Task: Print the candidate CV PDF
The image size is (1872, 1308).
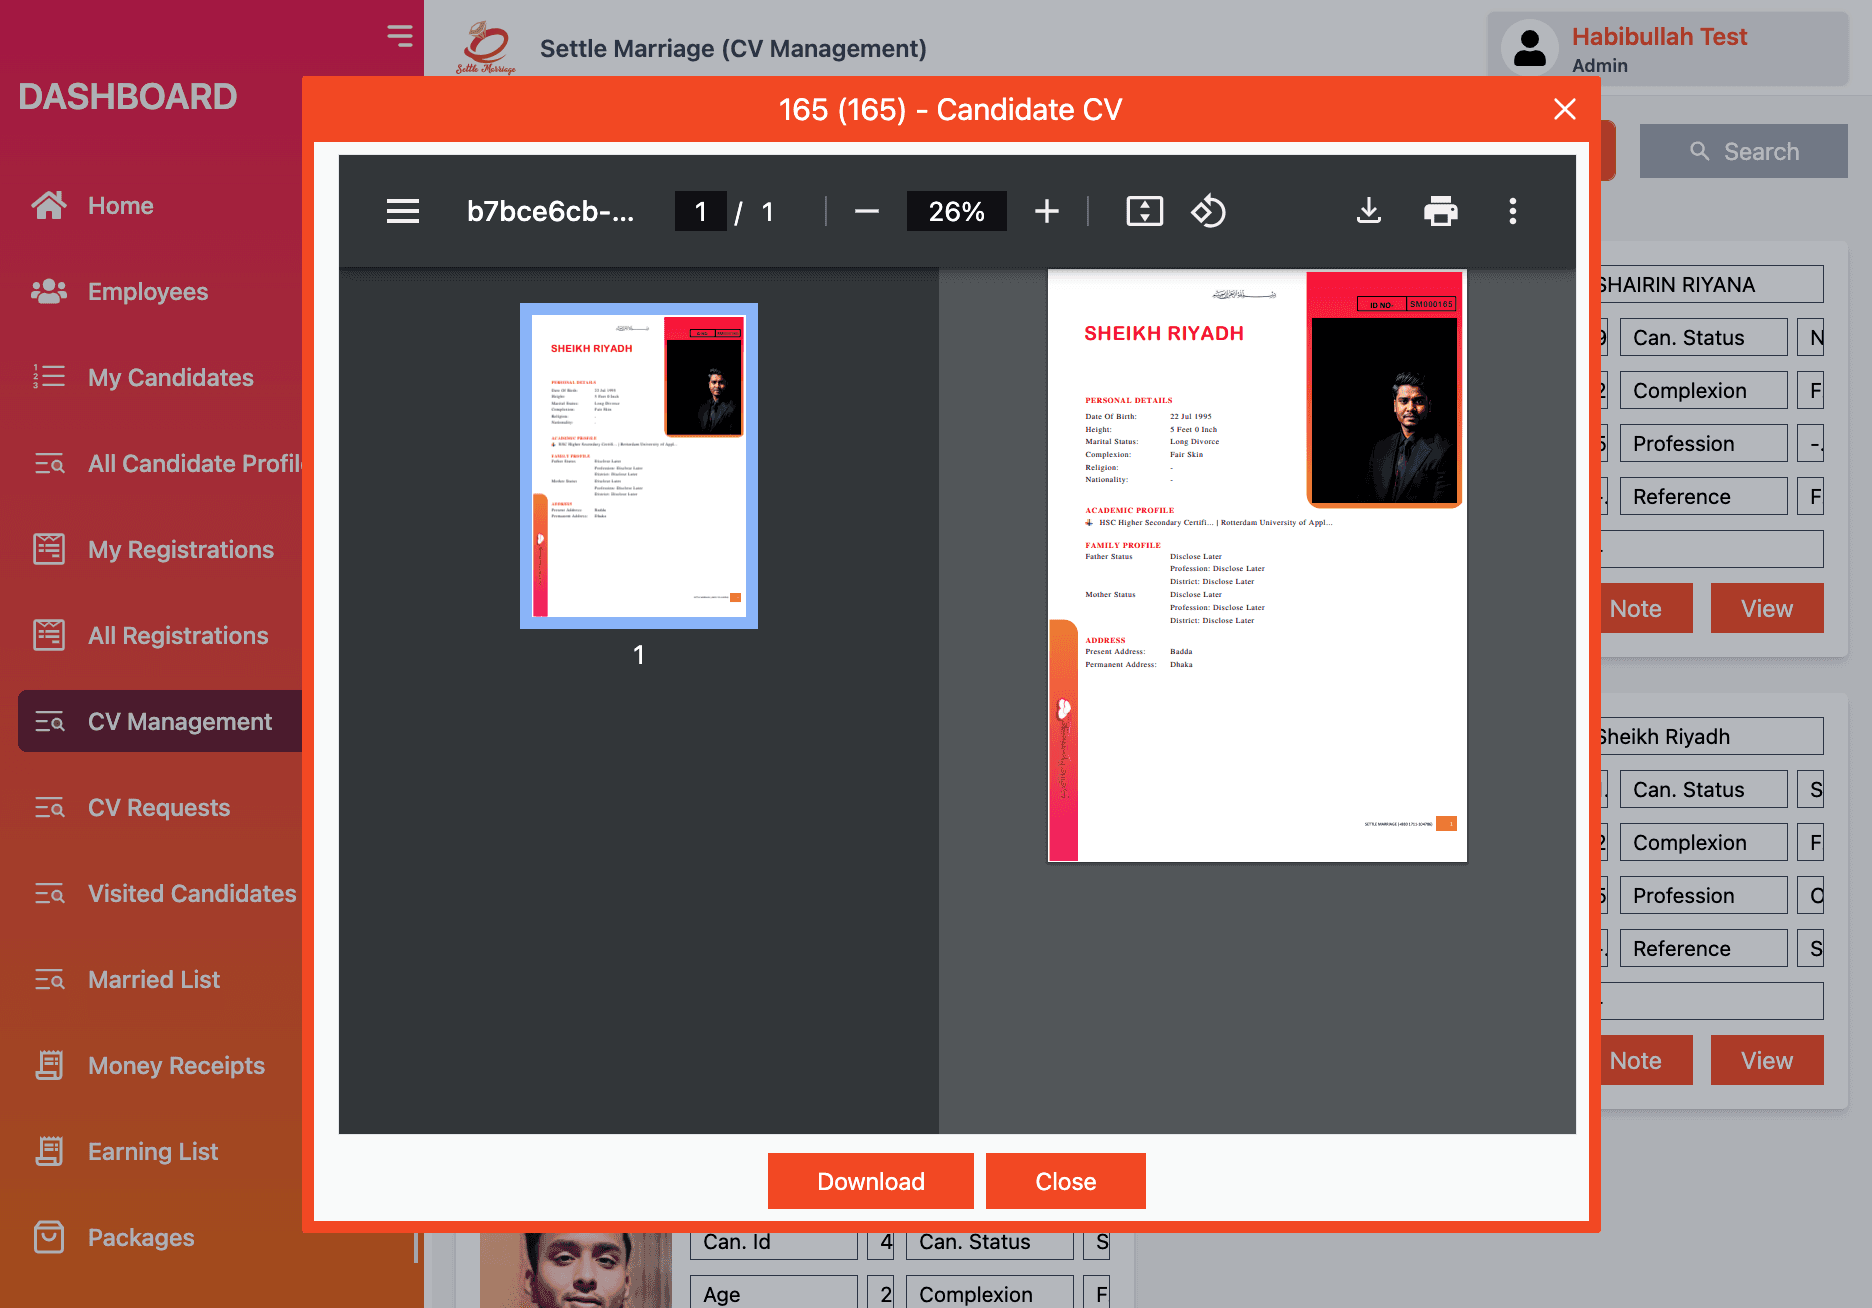Action: pyautogui.click(x=1440, y=211)
